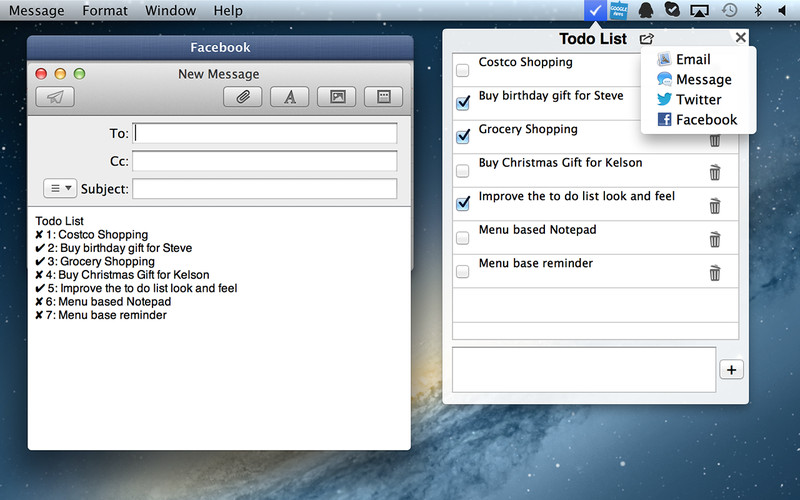Open the volume menu bar icon
This screenshot has width=800, height=500.
pos(782,10)
